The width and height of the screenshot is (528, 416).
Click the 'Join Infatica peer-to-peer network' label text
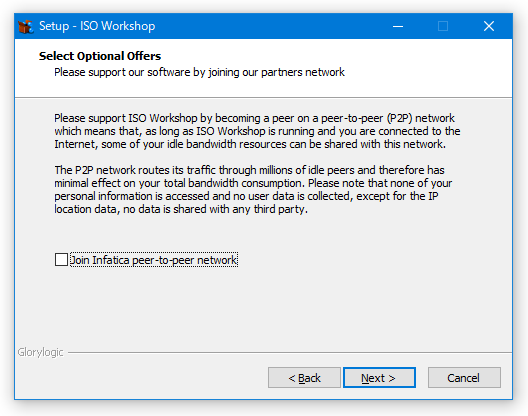(x=154, y=260)
